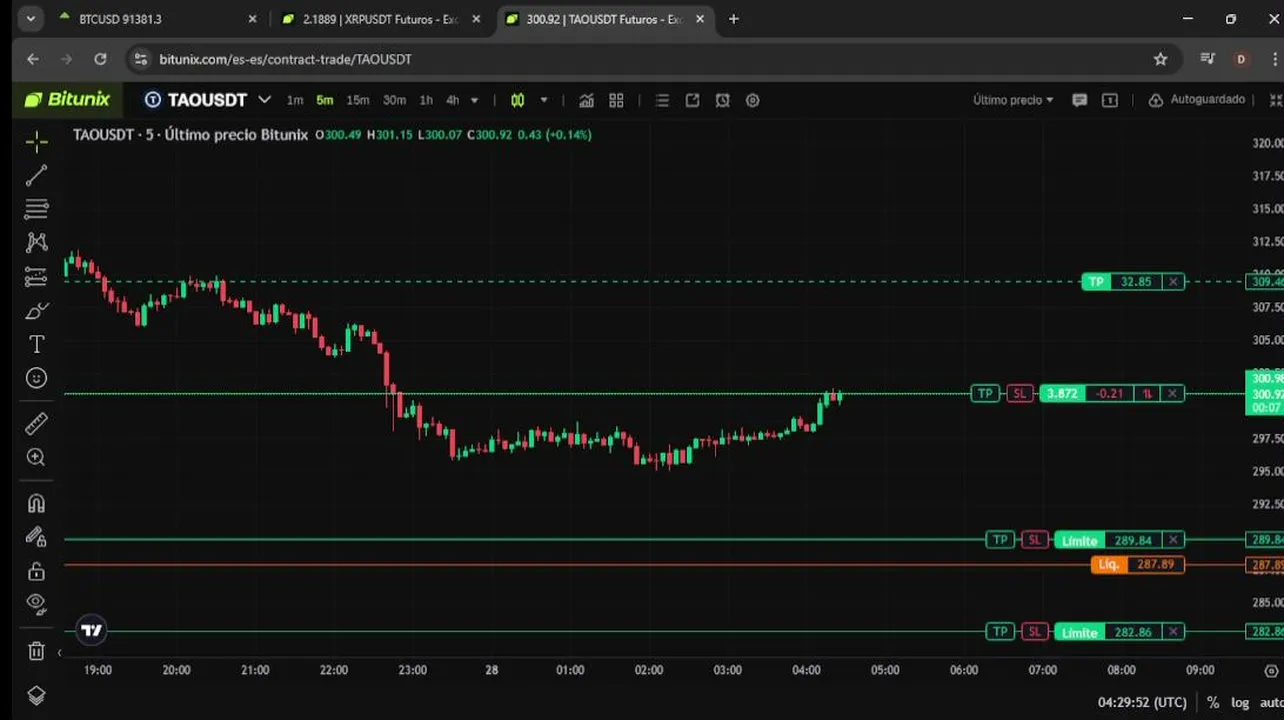
Task: Switch to 15m timeframe
Action: [357, 100]
